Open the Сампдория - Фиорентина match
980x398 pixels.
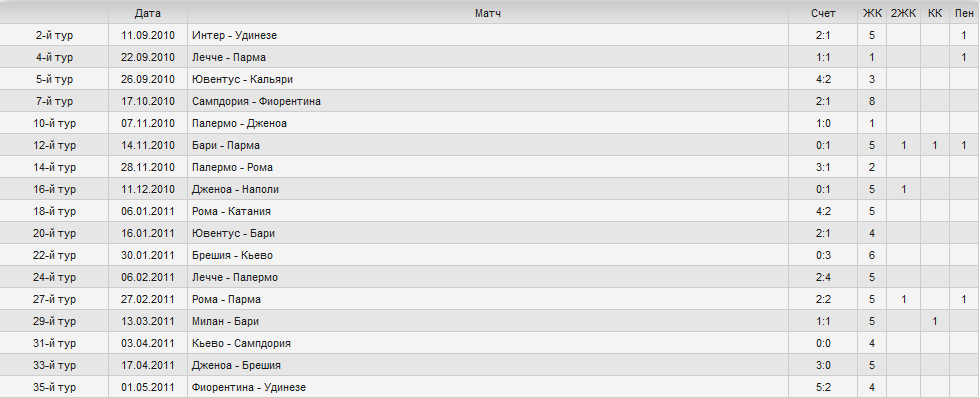click(256, 101)
